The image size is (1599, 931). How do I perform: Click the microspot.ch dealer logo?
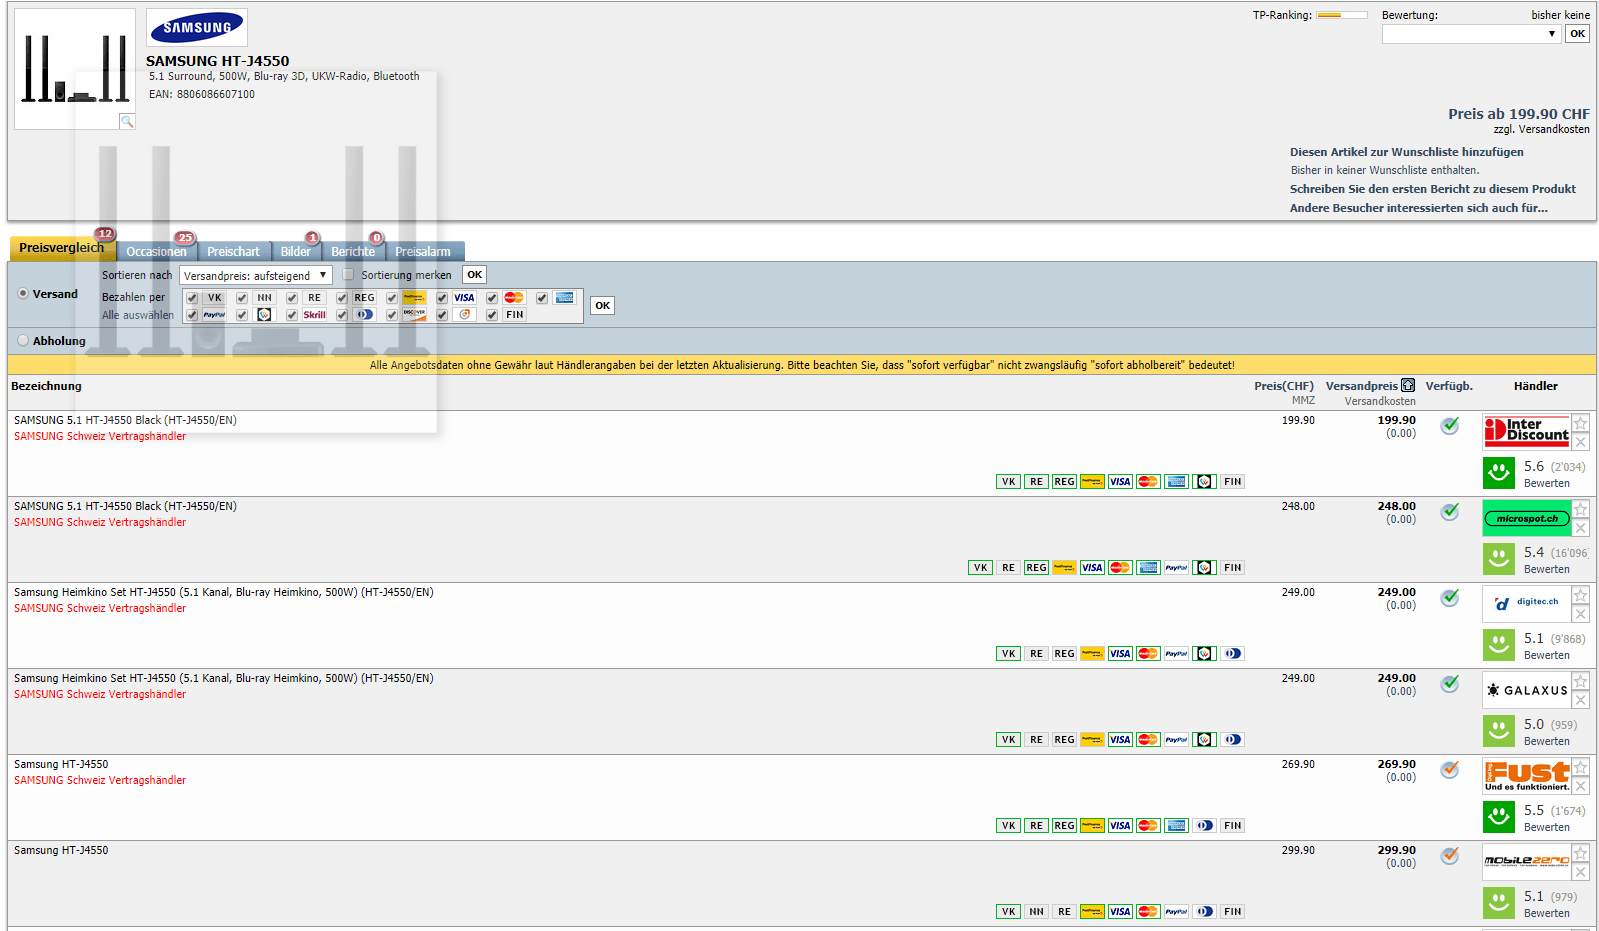[1526, 518]
